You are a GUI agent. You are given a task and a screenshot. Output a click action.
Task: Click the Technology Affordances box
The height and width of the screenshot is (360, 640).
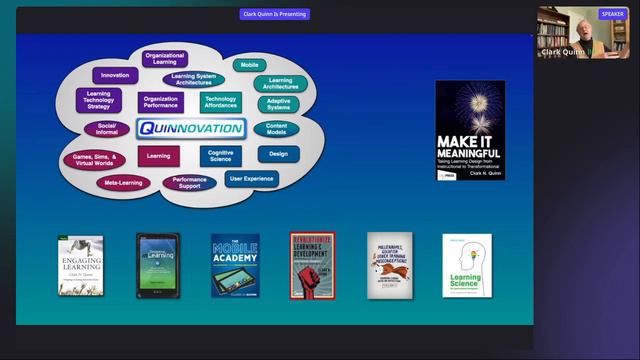click(221, 102)
